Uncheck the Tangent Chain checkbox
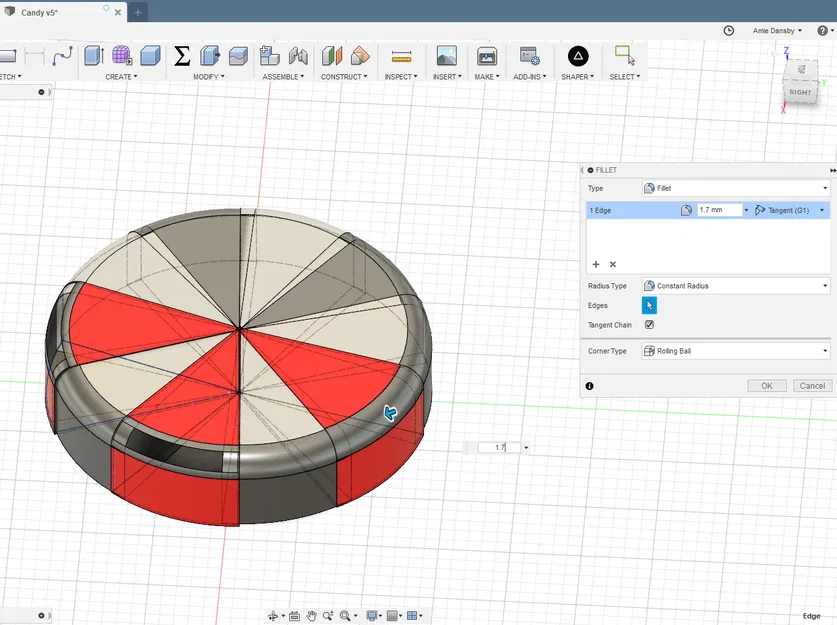The width and height of the screenshot is (837, 625). click(648, 325)
